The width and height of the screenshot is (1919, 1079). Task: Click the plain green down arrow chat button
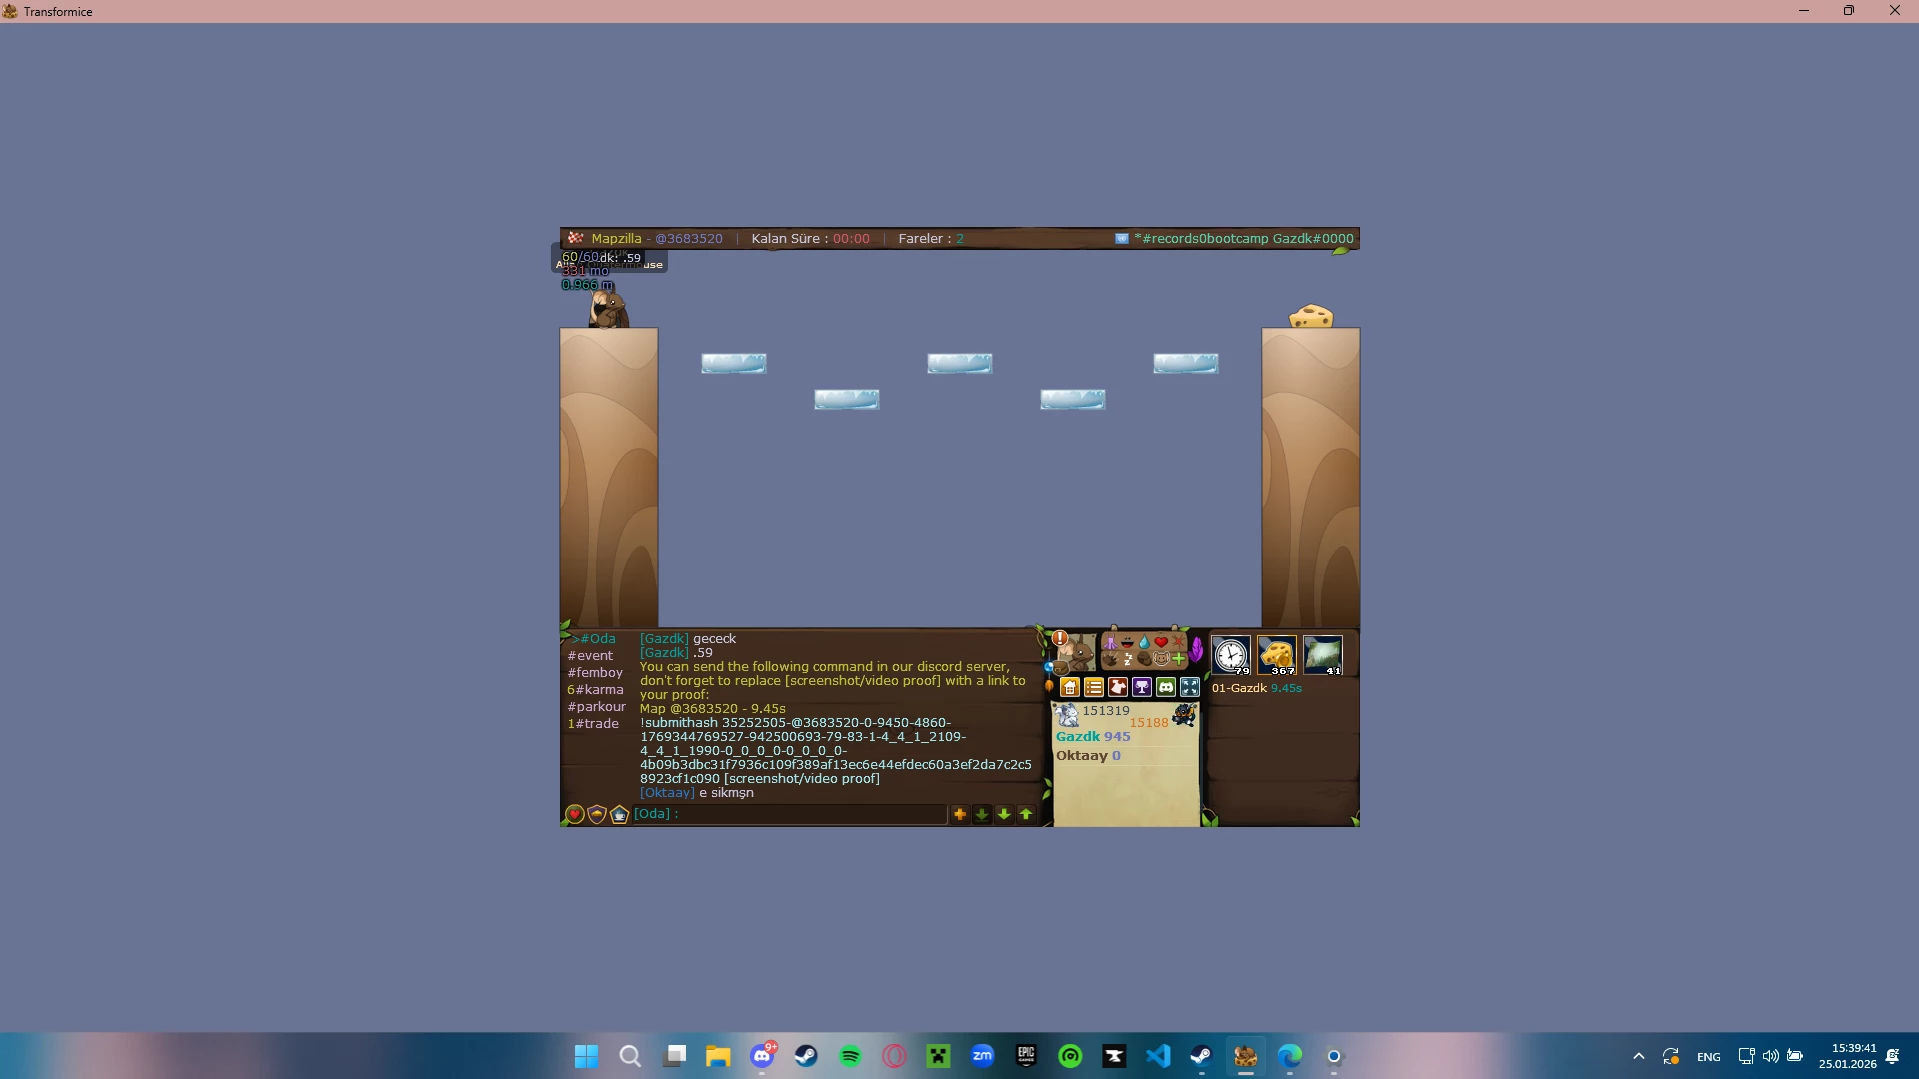click(1004, 814)
